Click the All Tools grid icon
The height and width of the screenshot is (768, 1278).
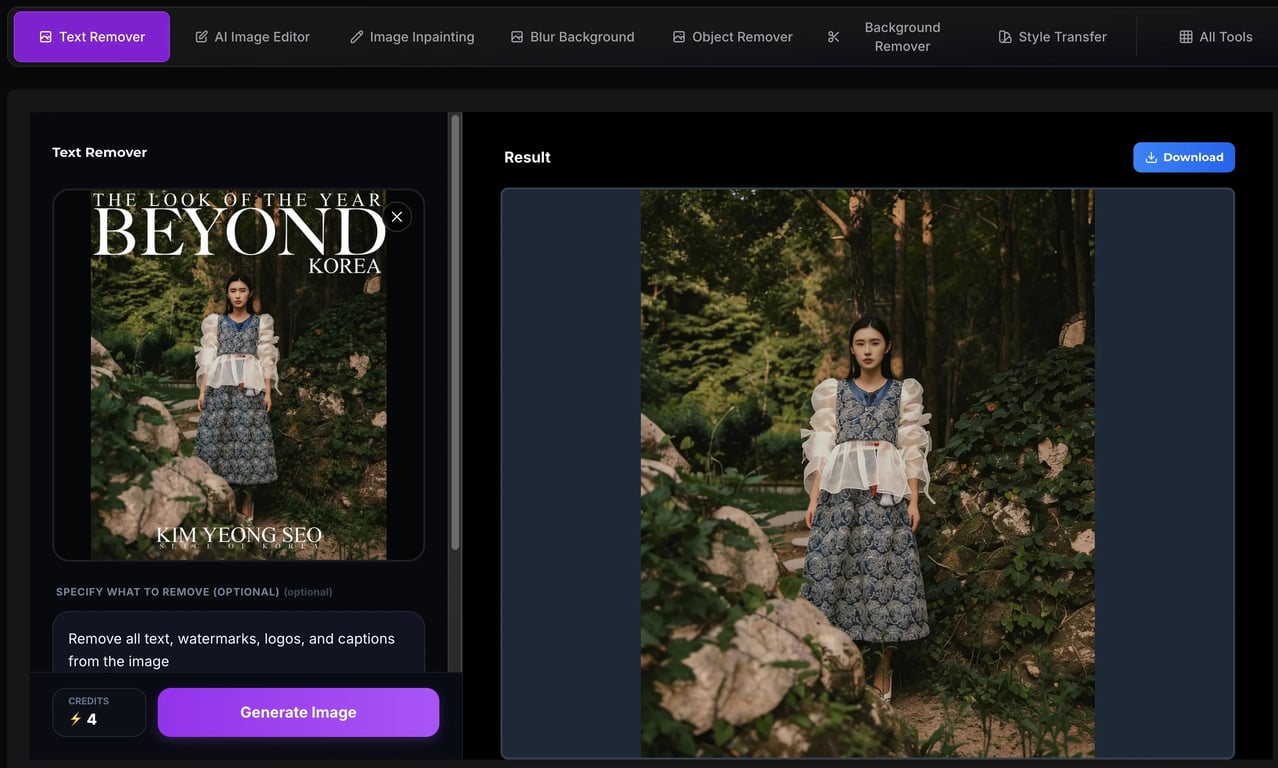click(x=1185, y=36)
